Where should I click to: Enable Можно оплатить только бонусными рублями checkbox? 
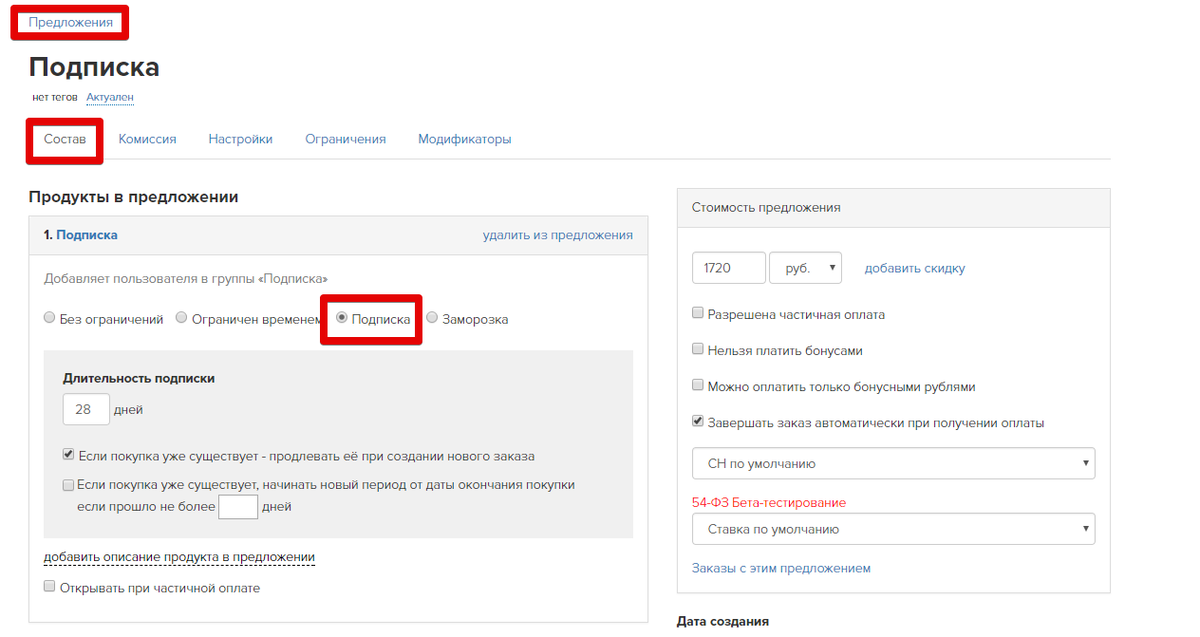tap(698, 386)
